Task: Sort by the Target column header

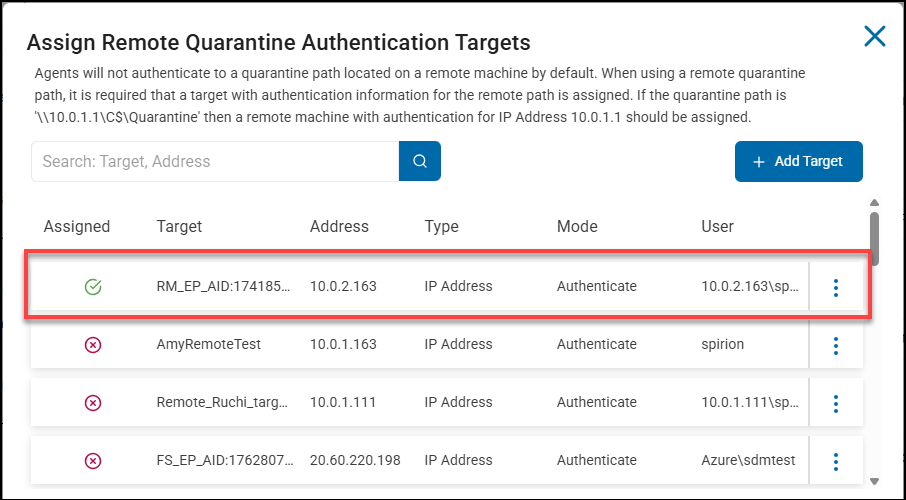Action: (179, 226)
